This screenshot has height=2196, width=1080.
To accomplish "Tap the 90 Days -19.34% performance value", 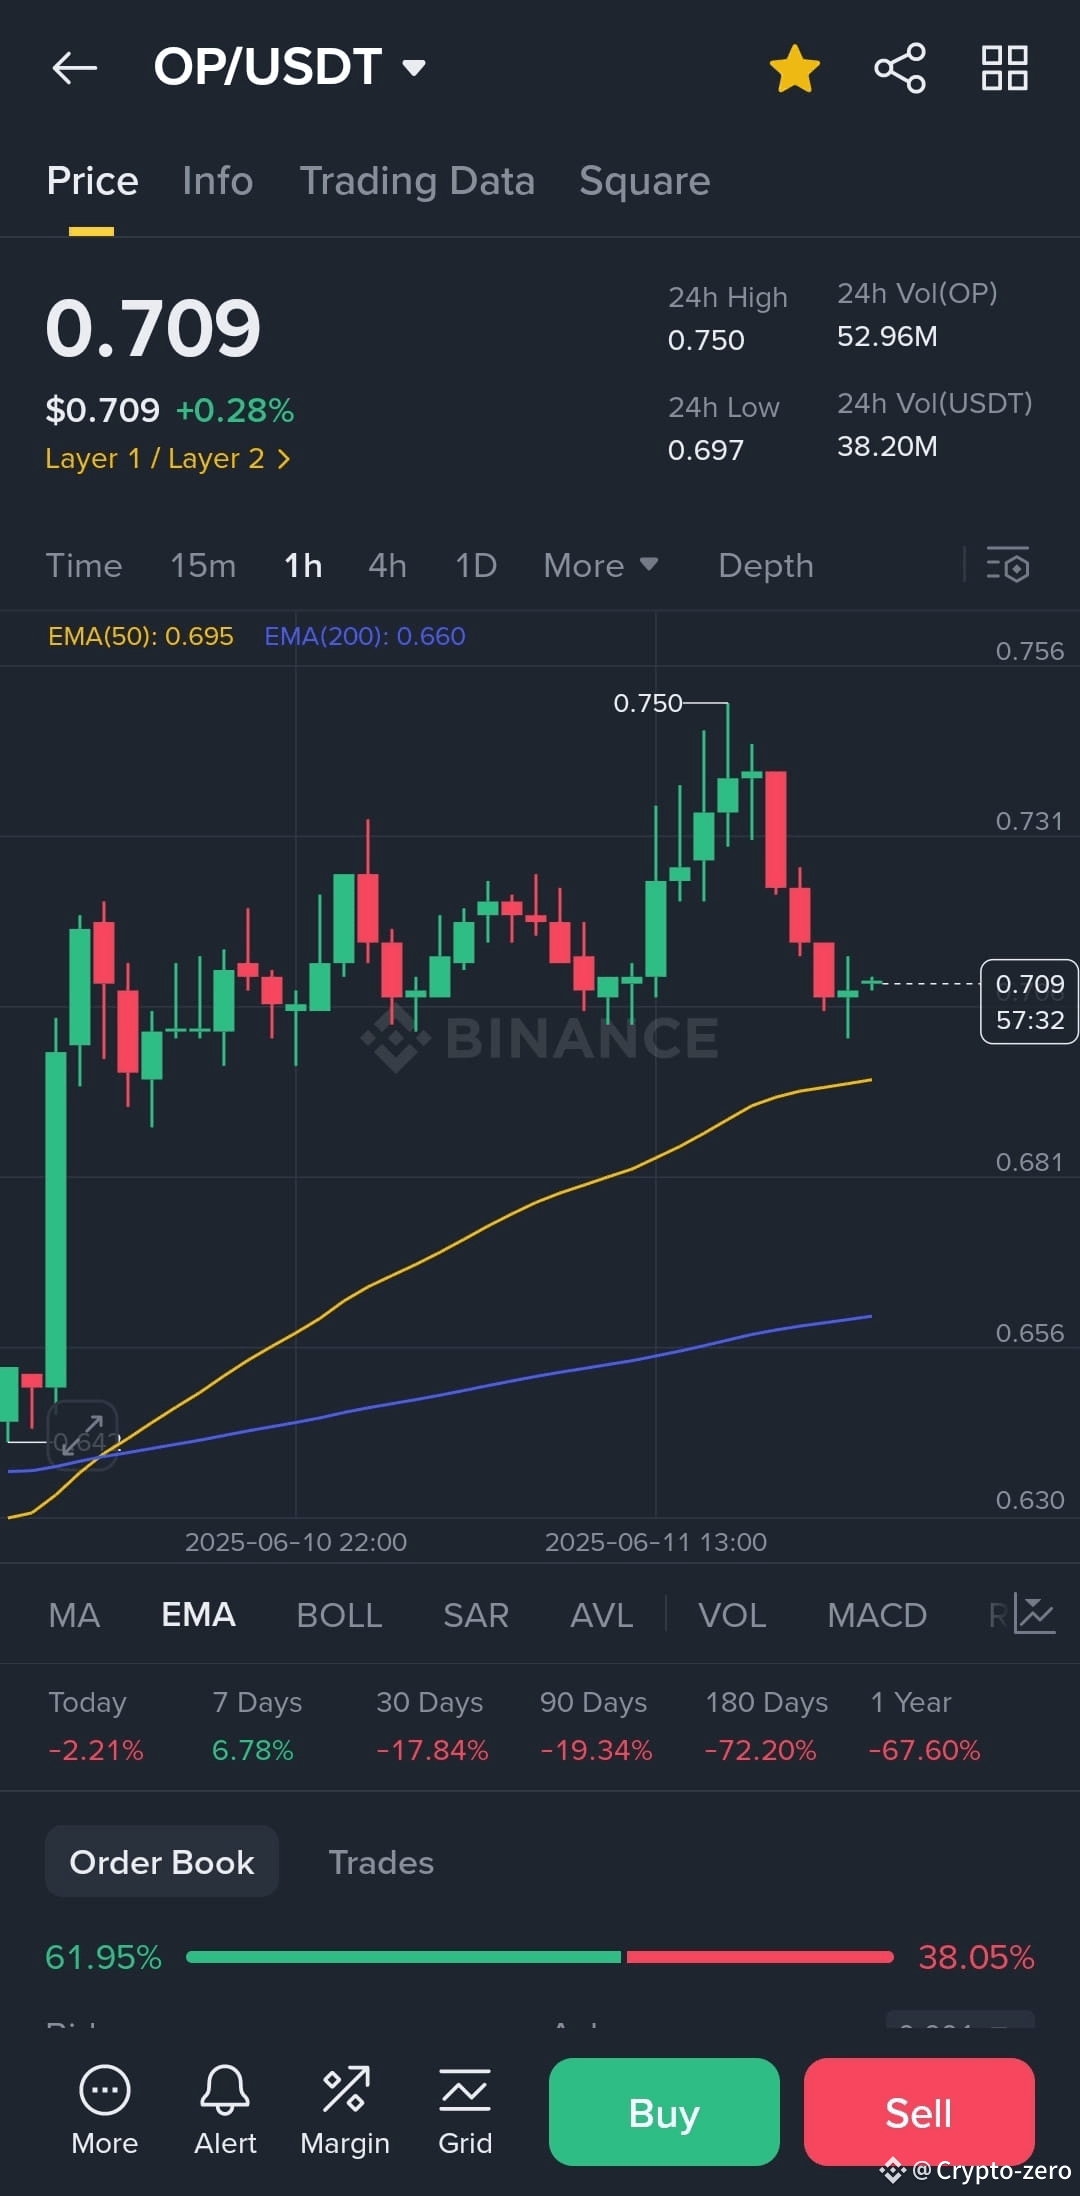I will click(x=596, y=1750).
